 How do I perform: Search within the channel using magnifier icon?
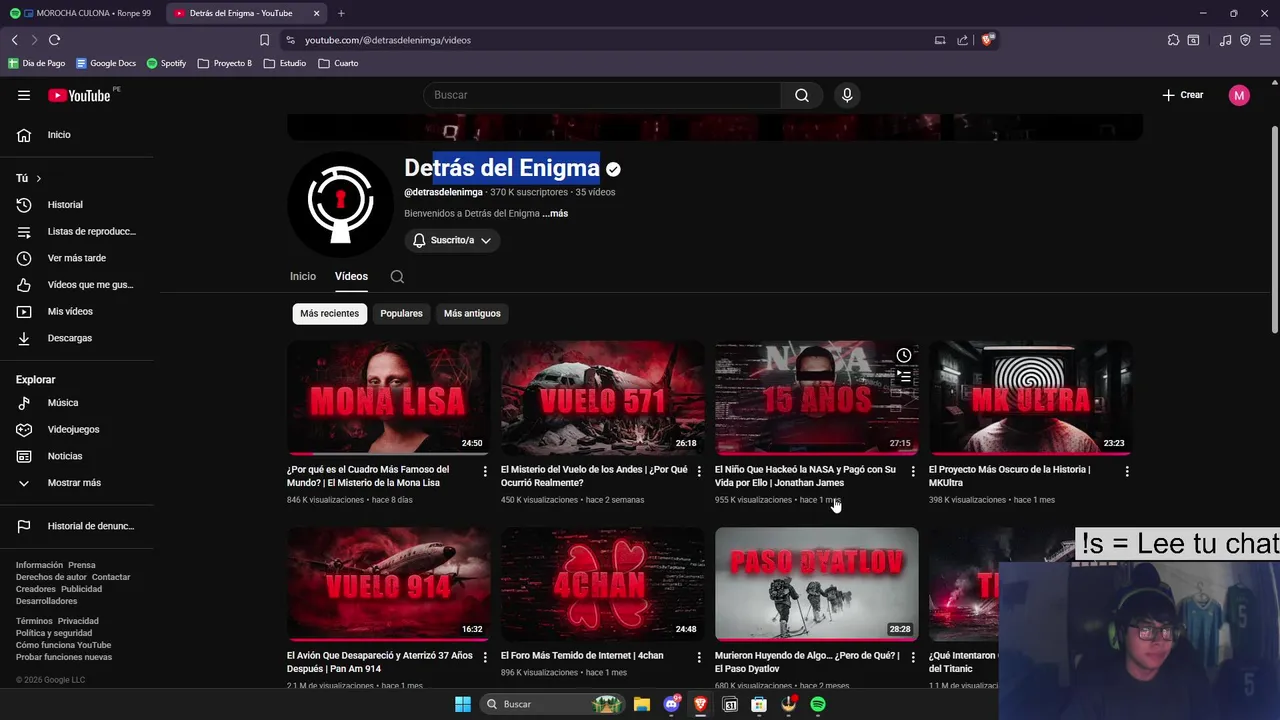[x=397, y=277]
